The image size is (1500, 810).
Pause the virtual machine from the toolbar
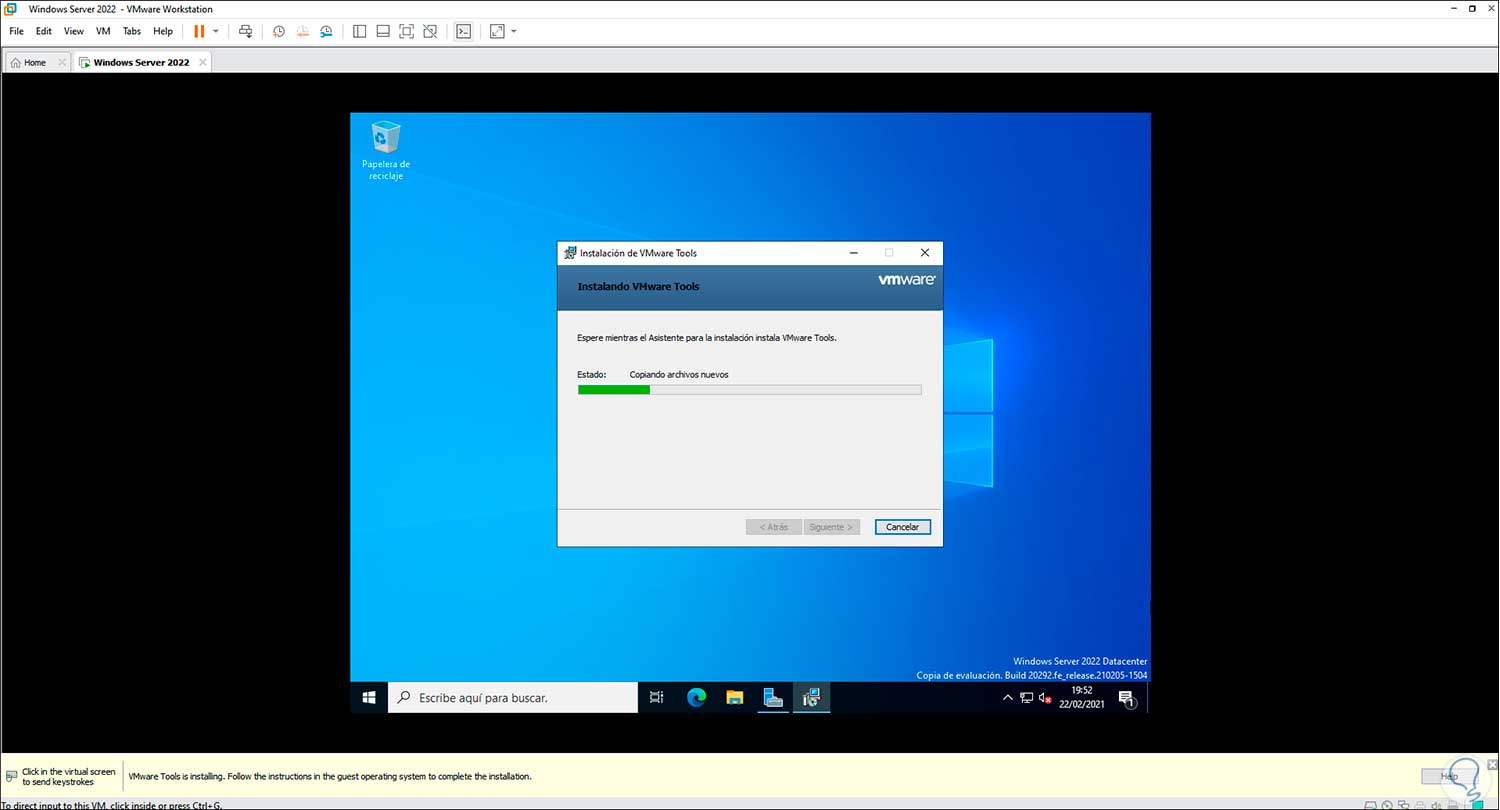coord(199,31)
